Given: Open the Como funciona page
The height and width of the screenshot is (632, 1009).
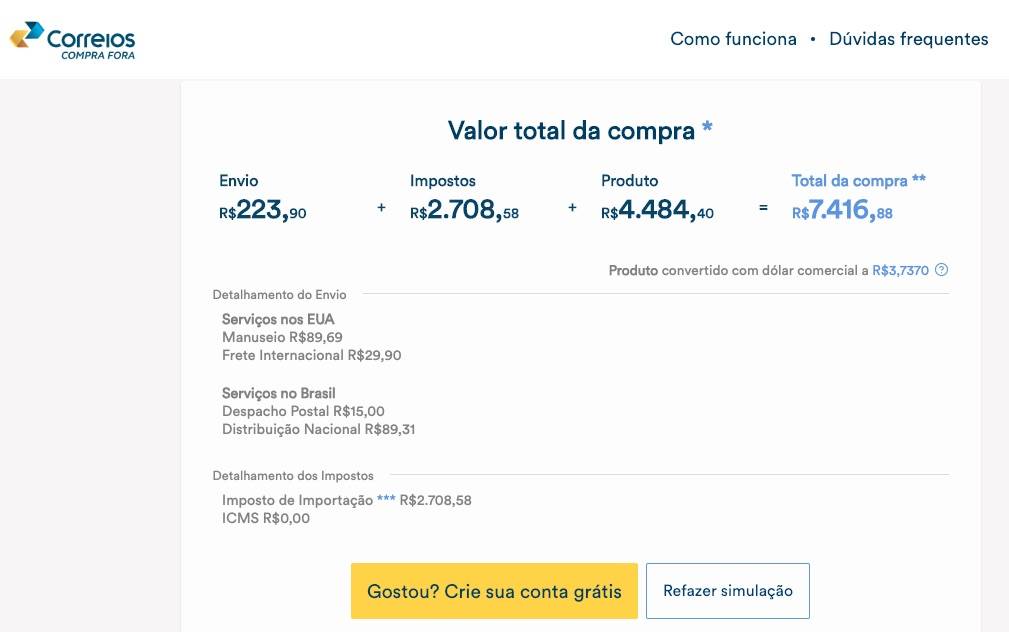Looking at the screenshot, I should tap(733, 39).
